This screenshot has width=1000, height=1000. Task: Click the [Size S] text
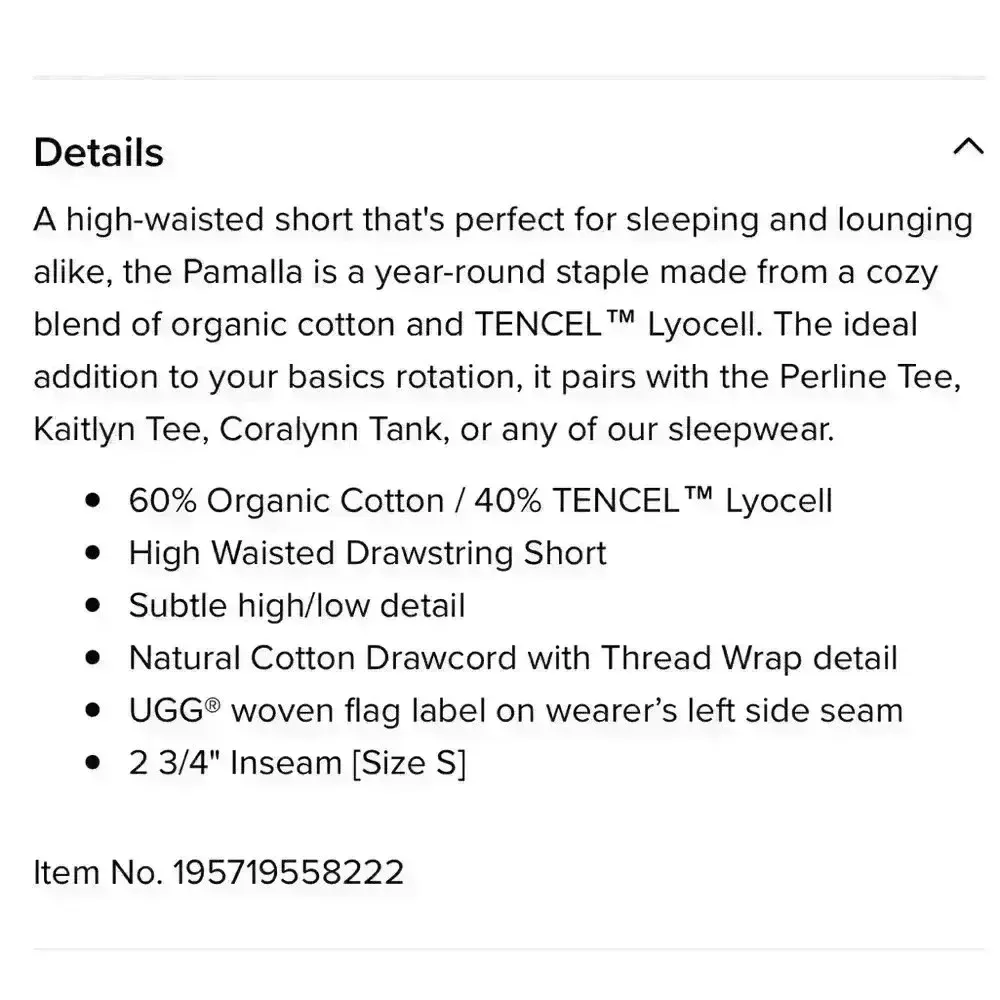(x=407, y=763)
